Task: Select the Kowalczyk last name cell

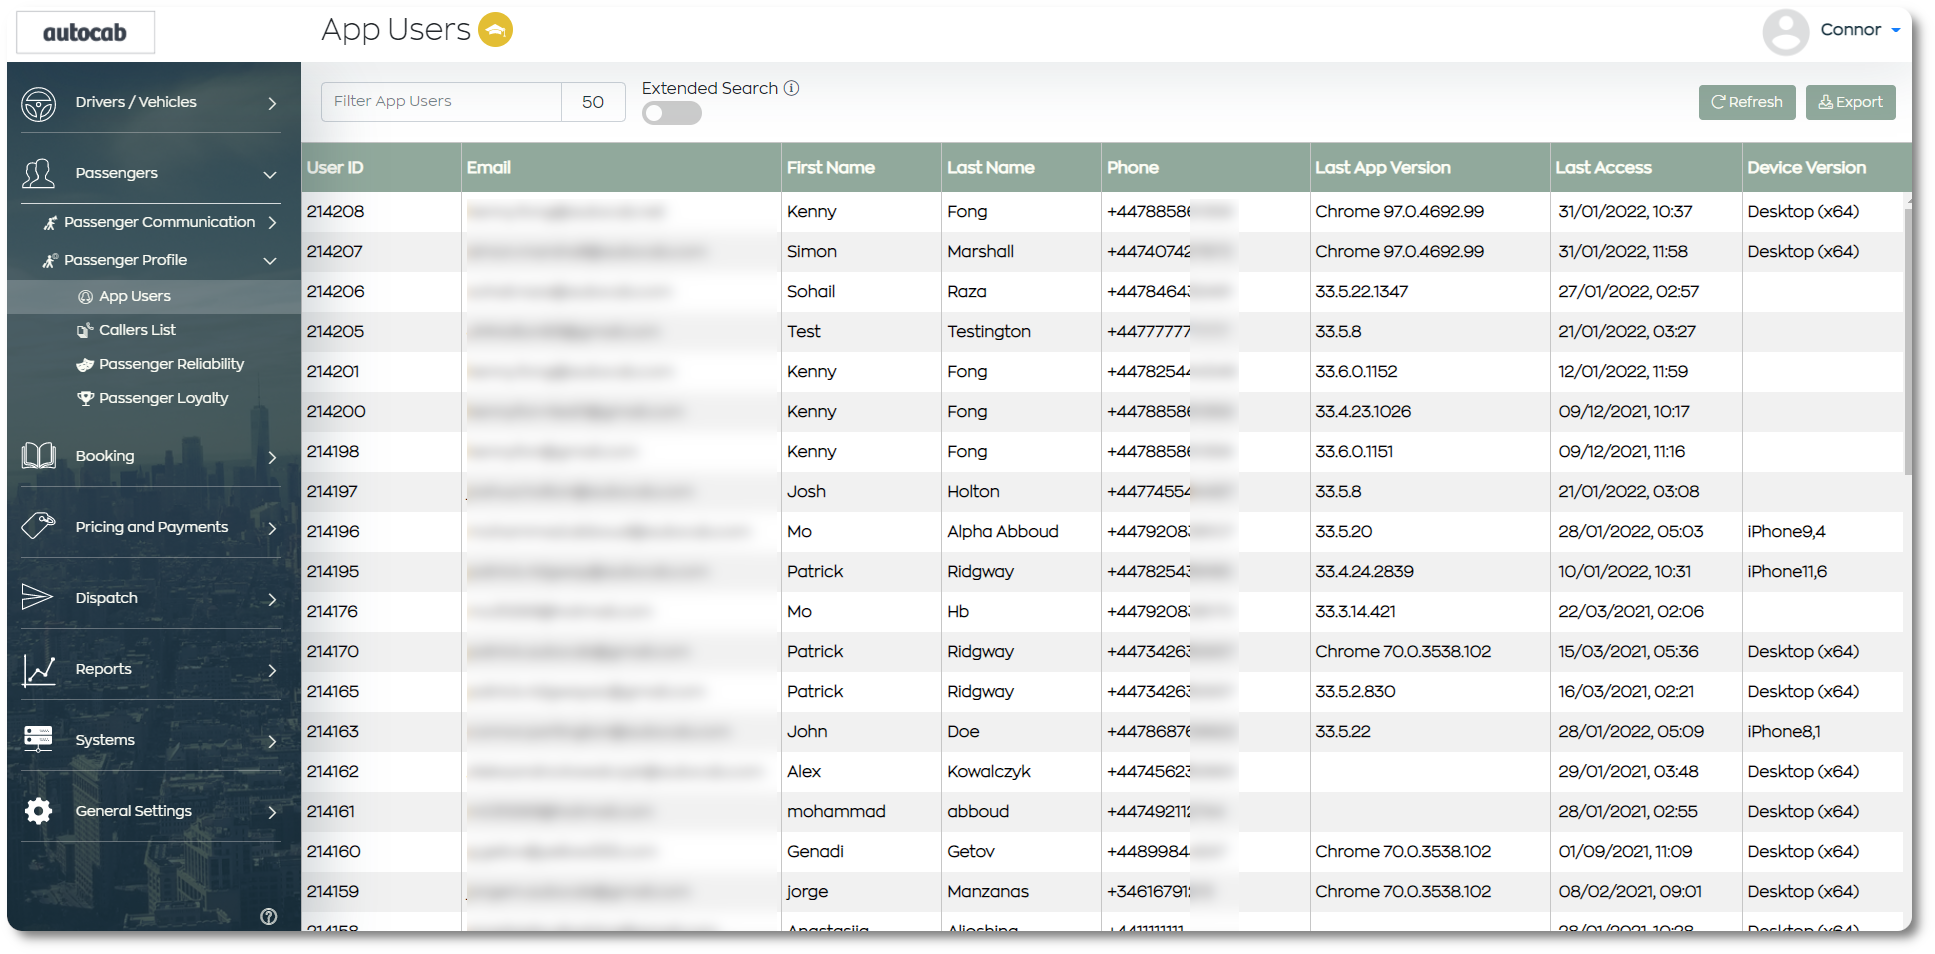Action: [x=1021, y=772]
